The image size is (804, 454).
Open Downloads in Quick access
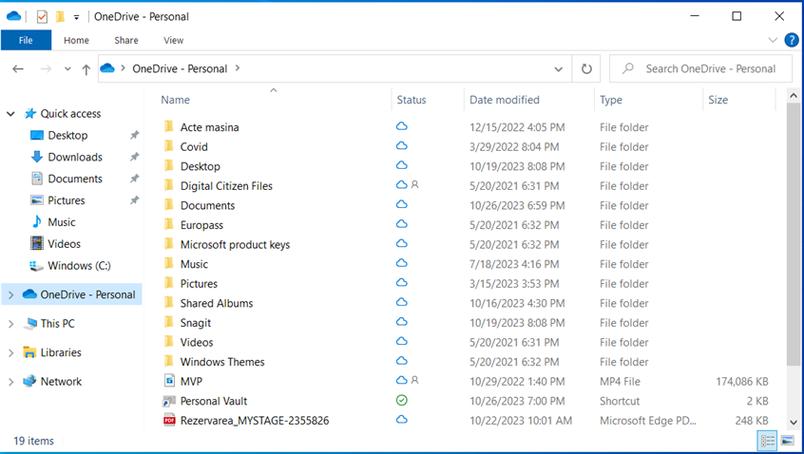click(x=75, y=157)
